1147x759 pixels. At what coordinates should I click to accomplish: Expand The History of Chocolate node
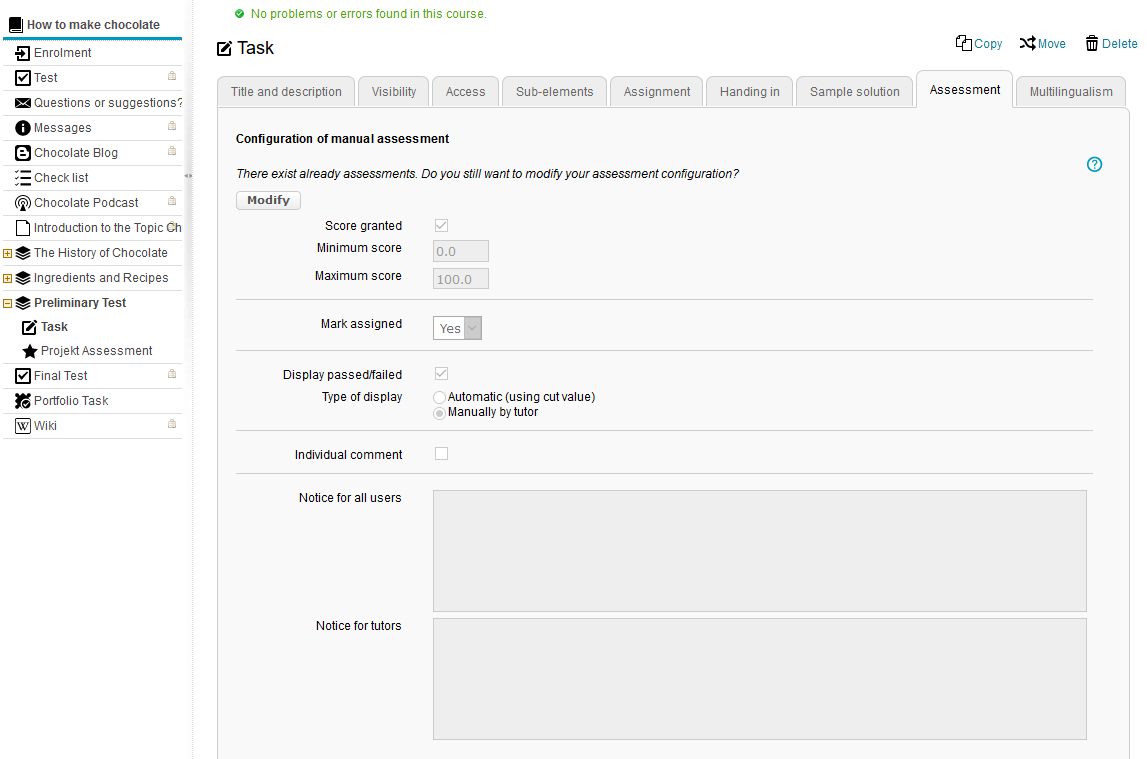point(8,253)
